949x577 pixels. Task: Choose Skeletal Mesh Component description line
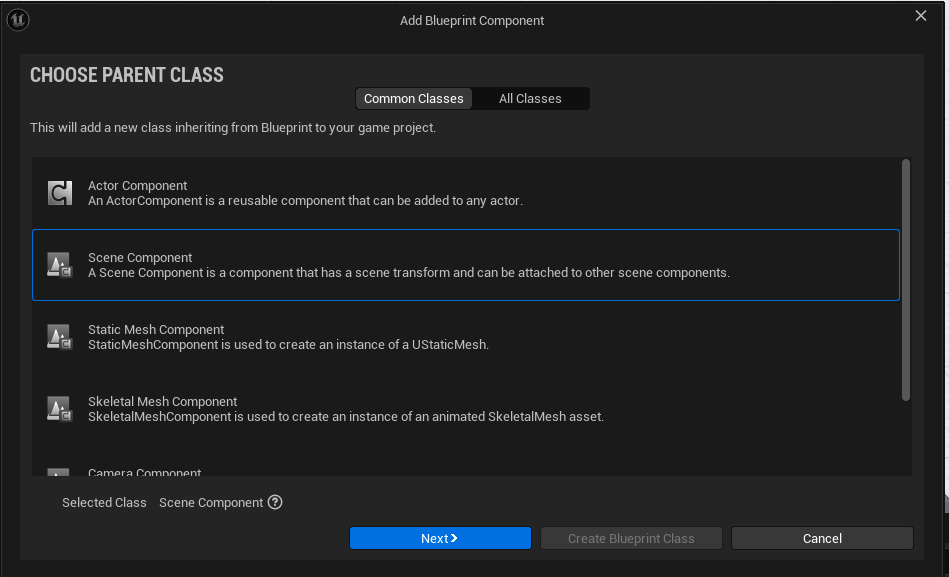[x=345, y=417]
